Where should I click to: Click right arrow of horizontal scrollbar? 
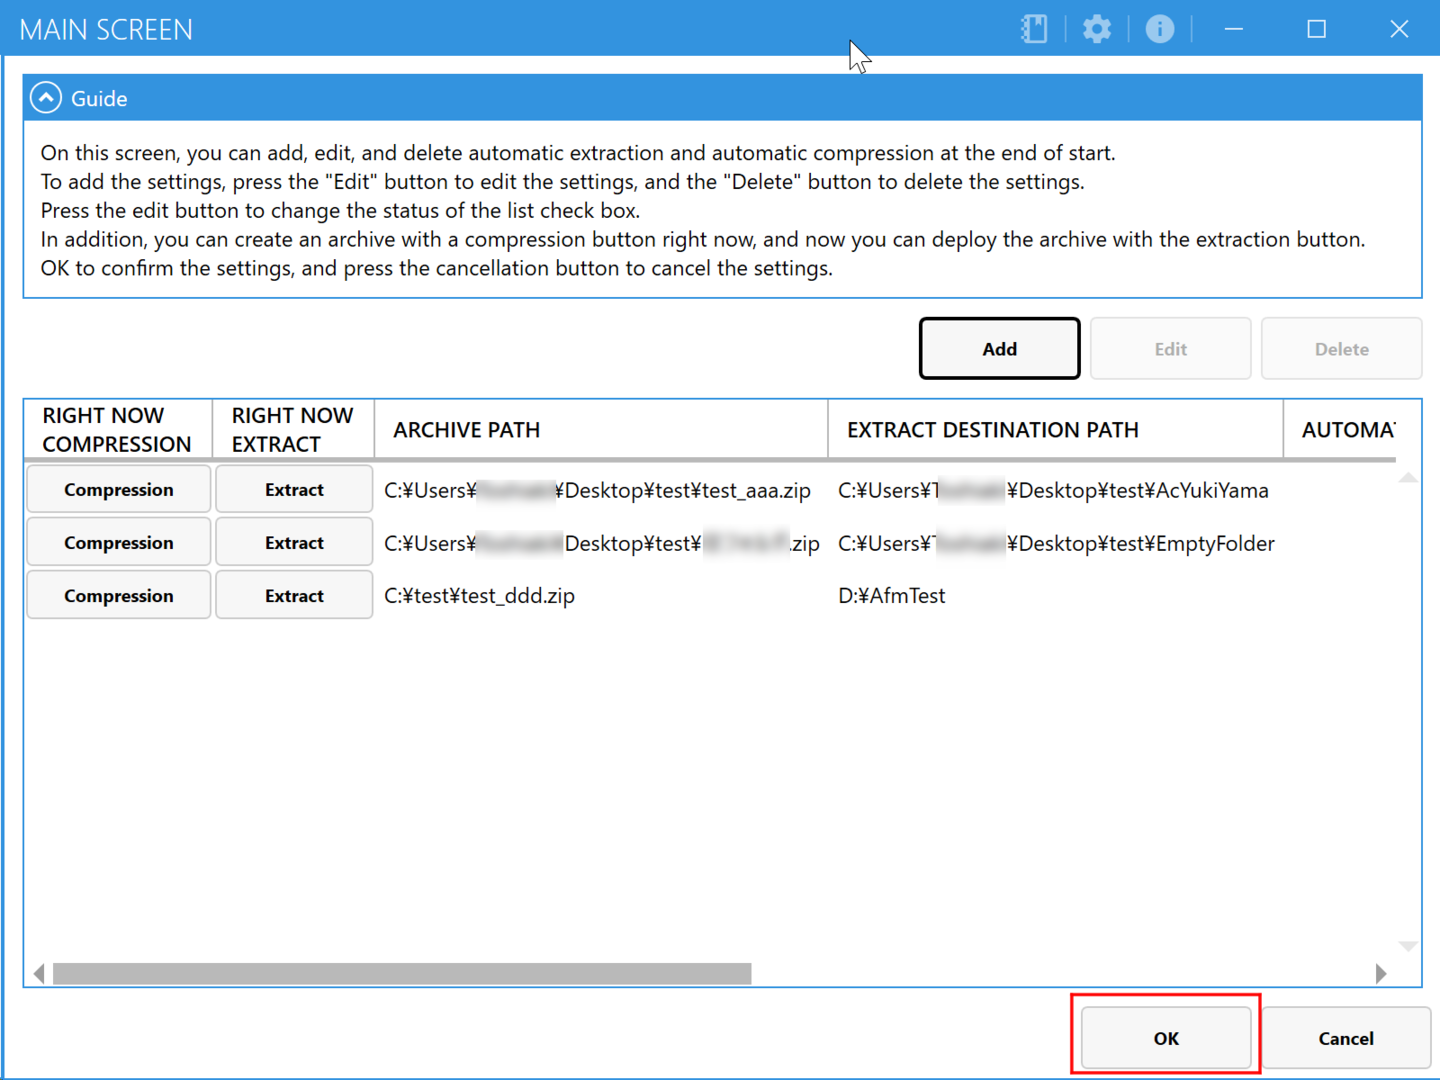click(x=1381, y=974)
